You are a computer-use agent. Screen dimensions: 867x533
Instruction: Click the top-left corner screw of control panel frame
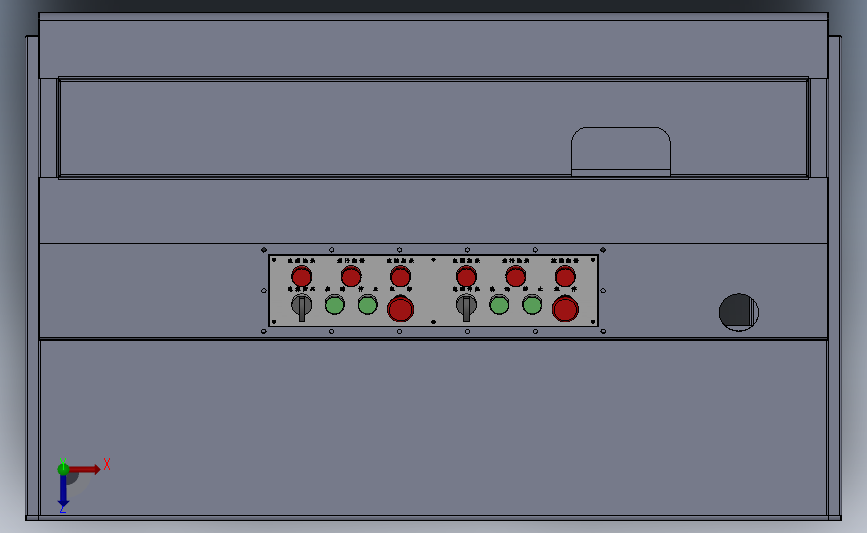point(264,250)
